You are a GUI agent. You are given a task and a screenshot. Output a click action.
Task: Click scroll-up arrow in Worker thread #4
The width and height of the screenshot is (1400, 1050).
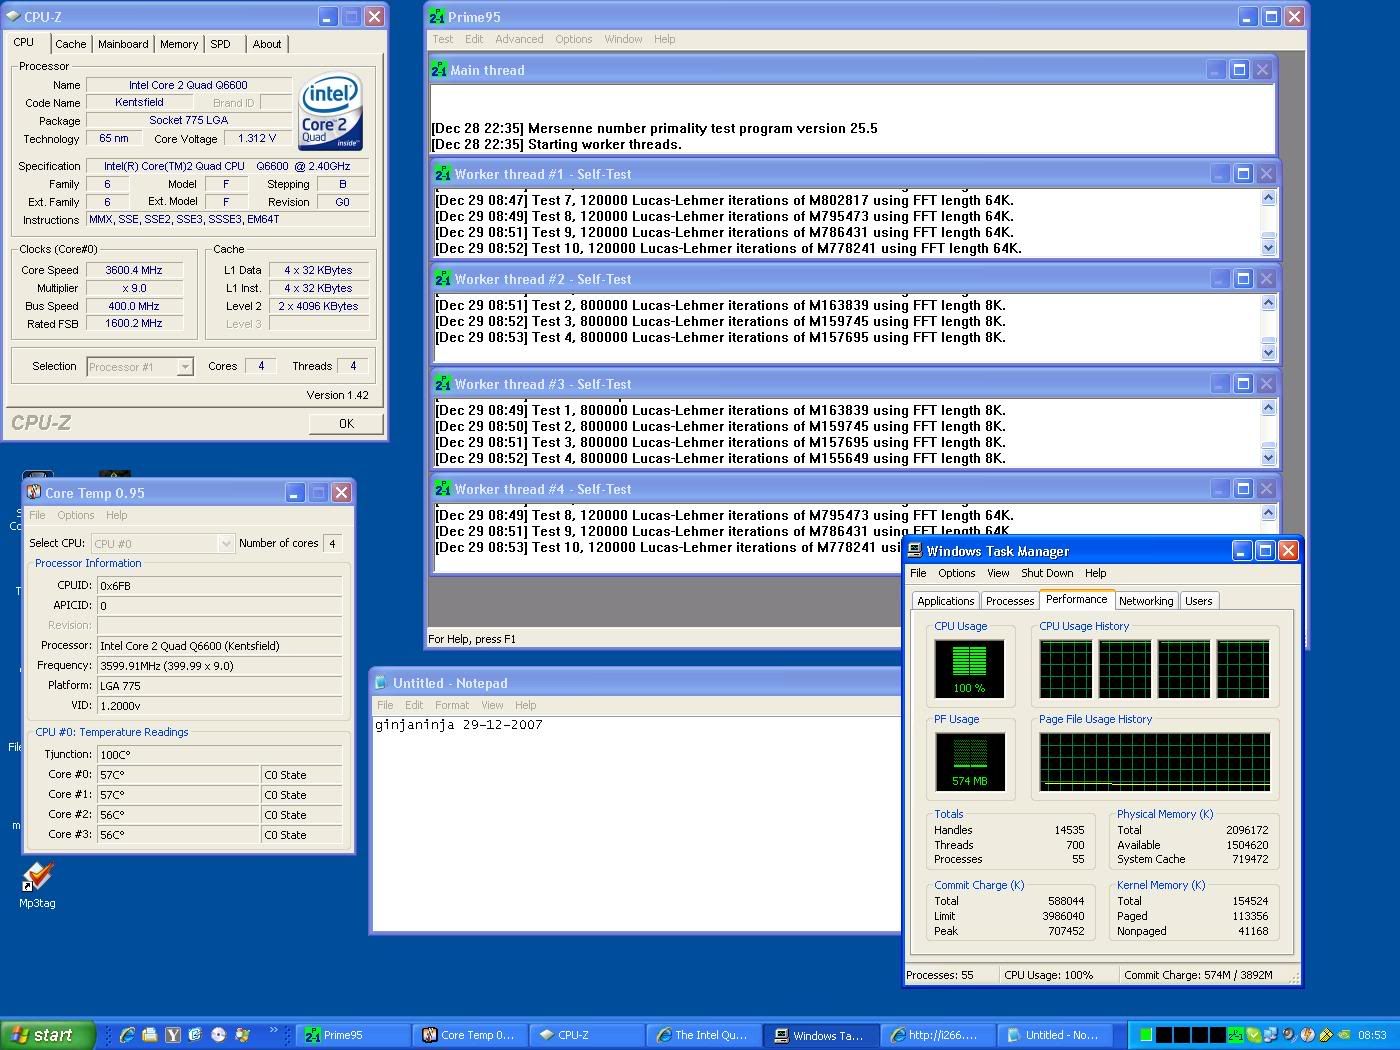point(1268,513)
